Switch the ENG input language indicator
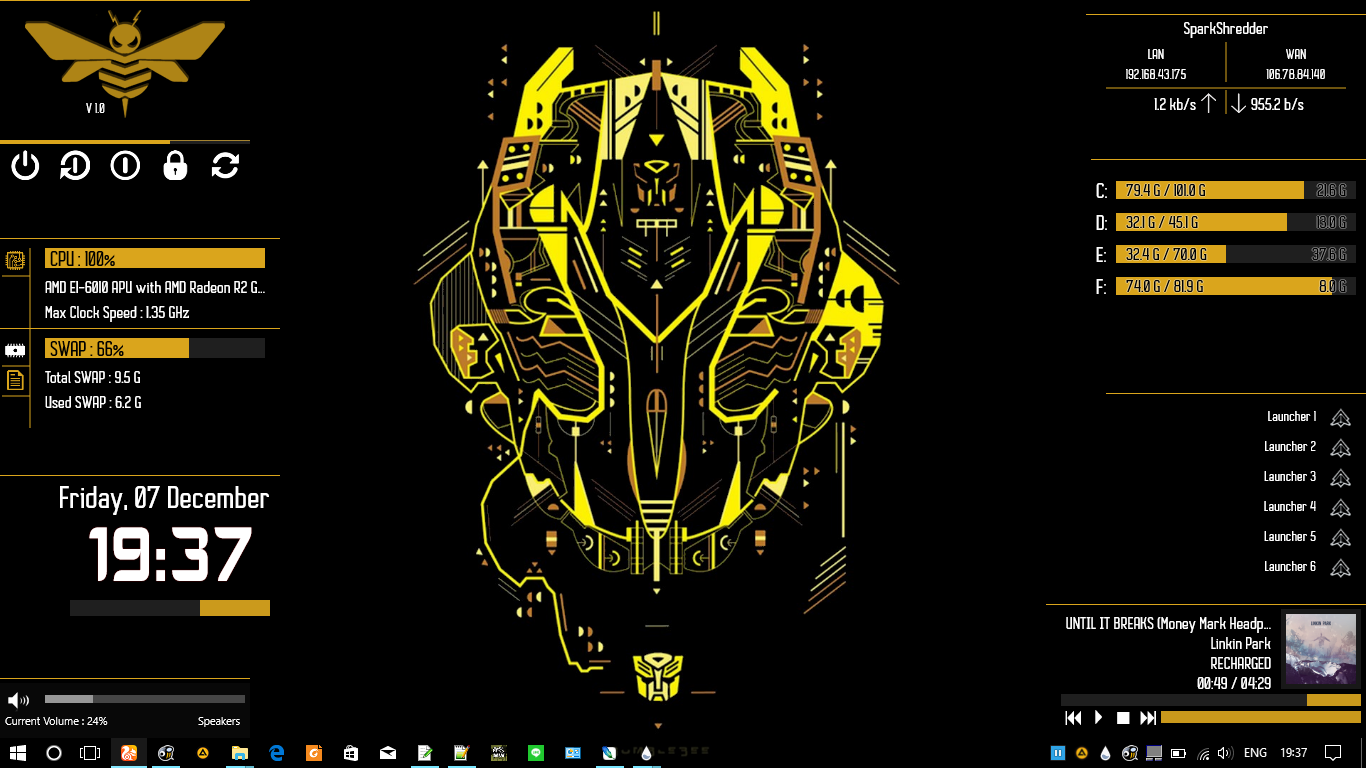Image resolution: width=1366 pixels, height=768 pixels. click(1255, 753)
